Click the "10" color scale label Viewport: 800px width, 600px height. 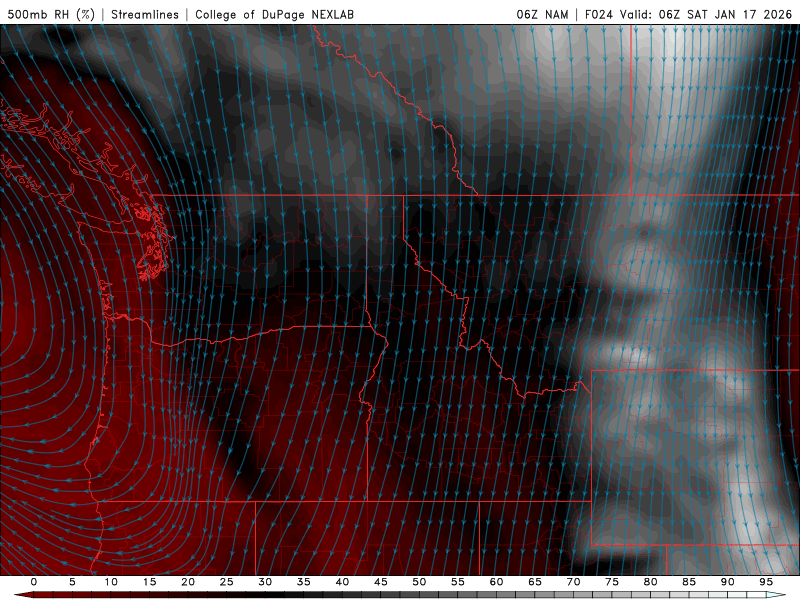tap(111, 582)
